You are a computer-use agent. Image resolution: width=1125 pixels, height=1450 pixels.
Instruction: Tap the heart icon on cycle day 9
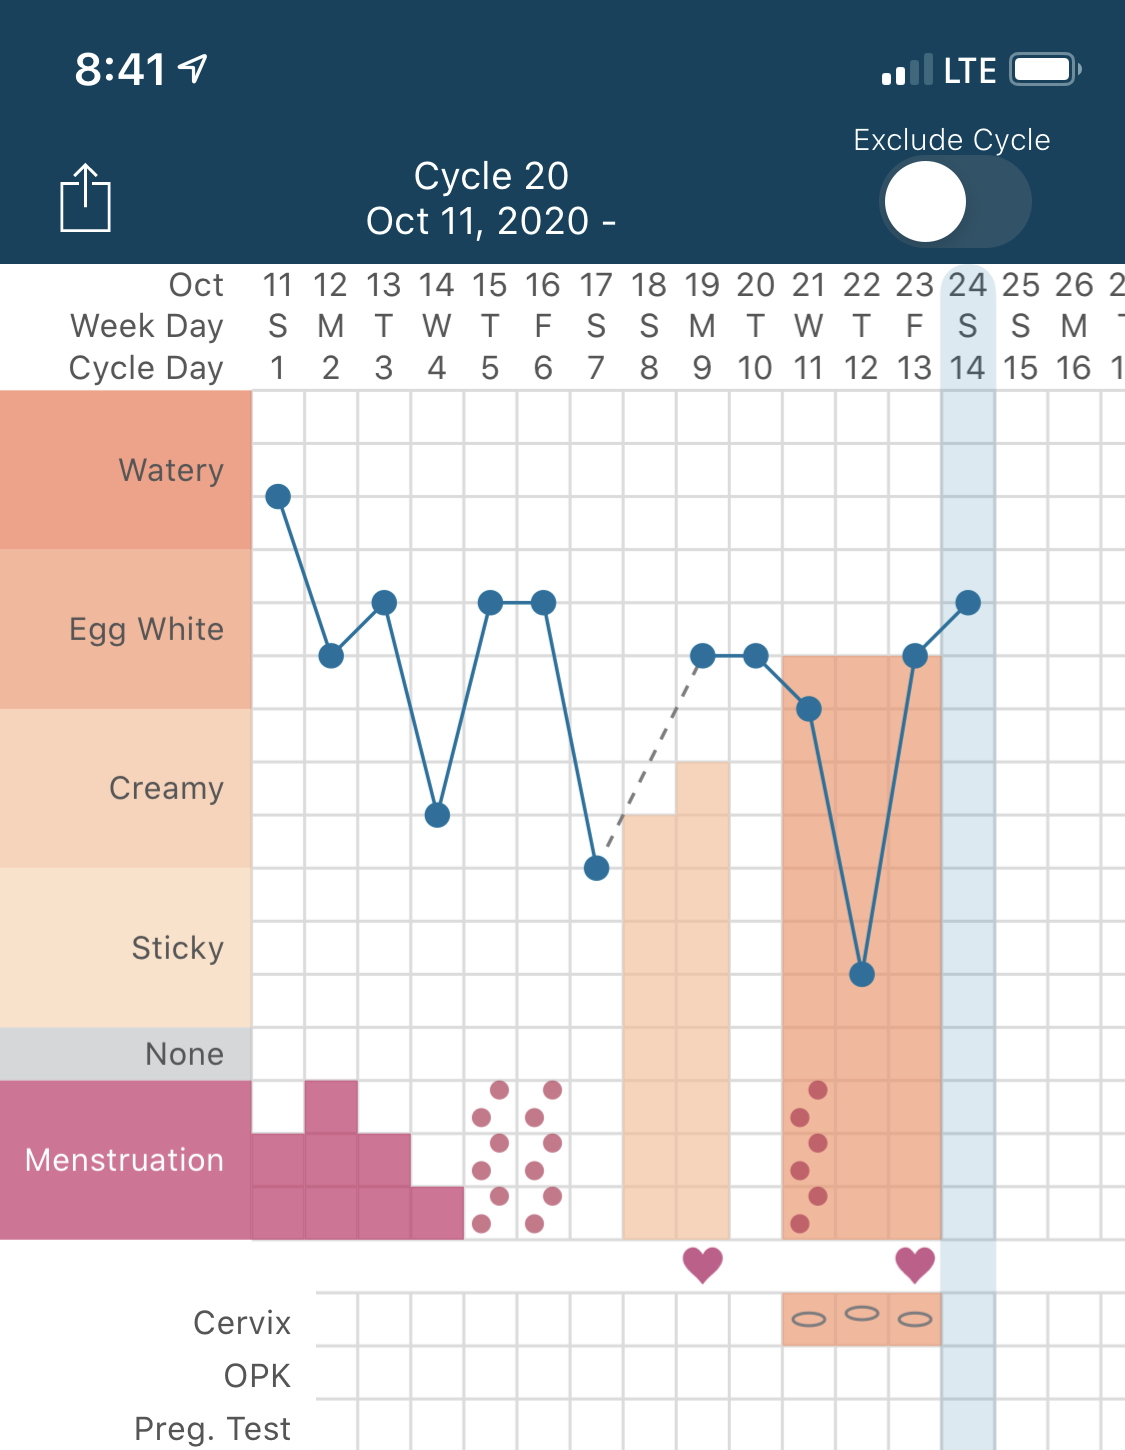point(703,1265)
